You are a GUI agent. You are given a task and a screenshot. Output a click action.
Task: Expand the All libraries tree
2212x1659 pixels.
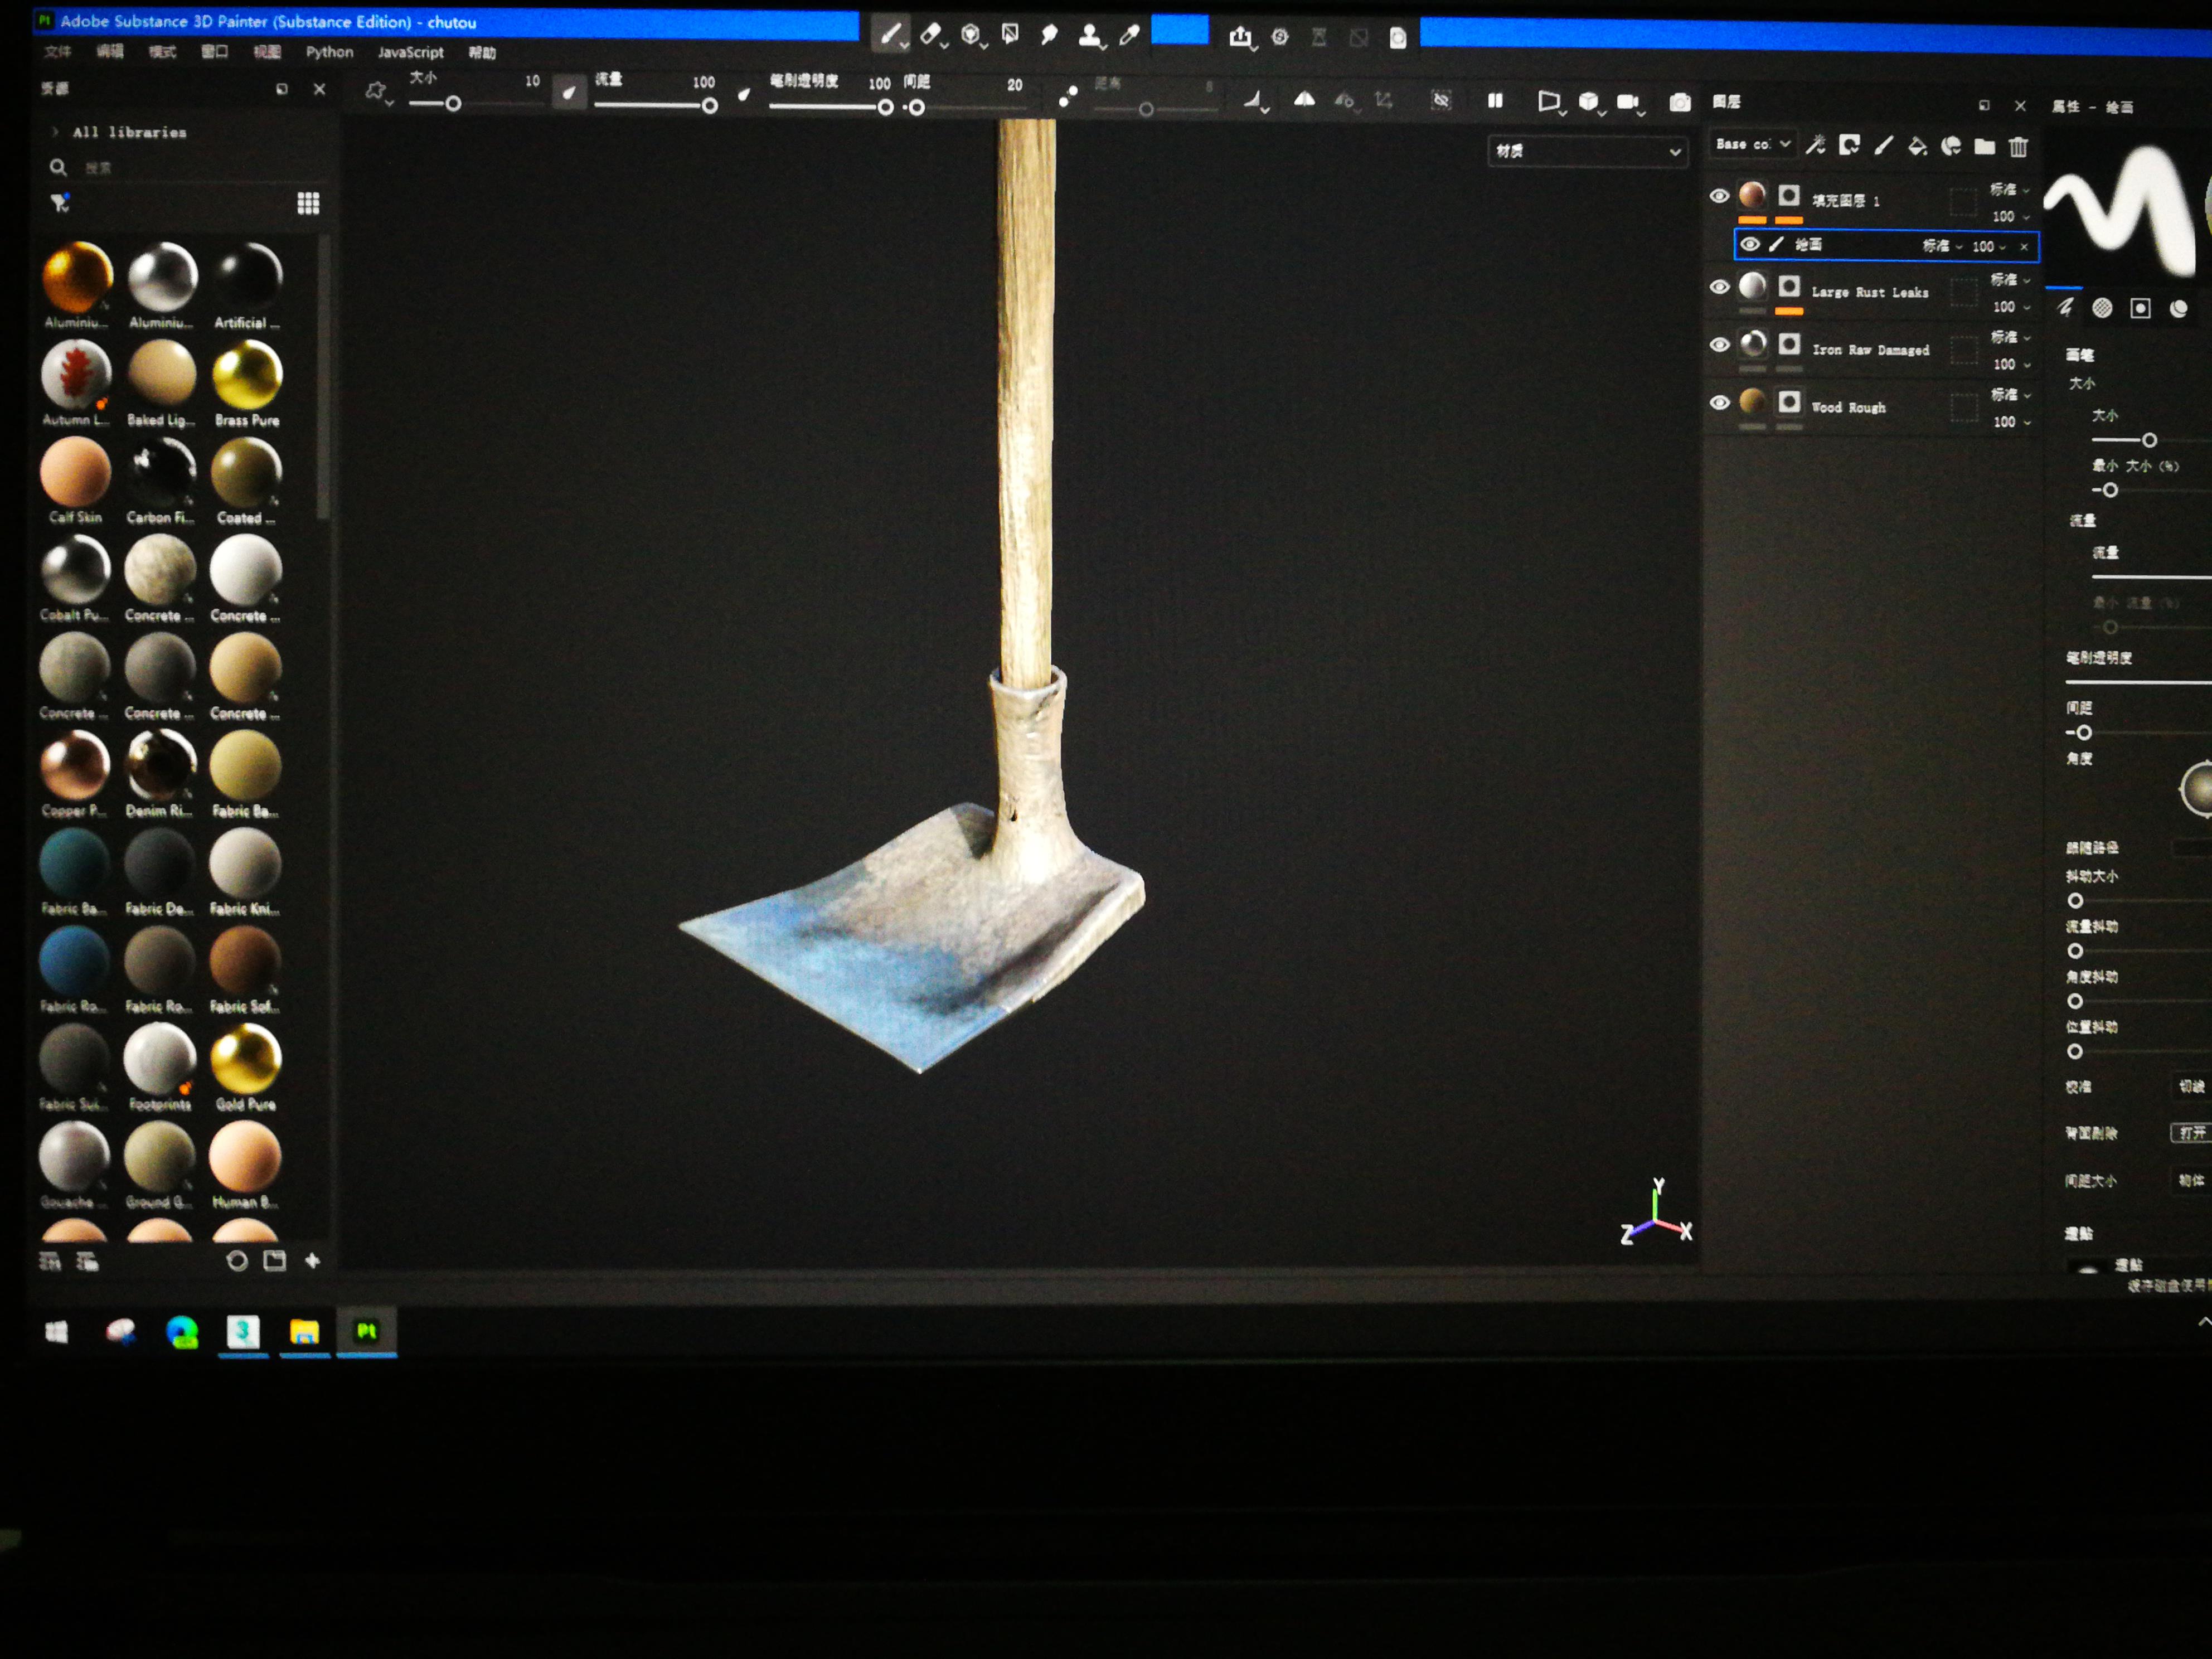(55, 132)
